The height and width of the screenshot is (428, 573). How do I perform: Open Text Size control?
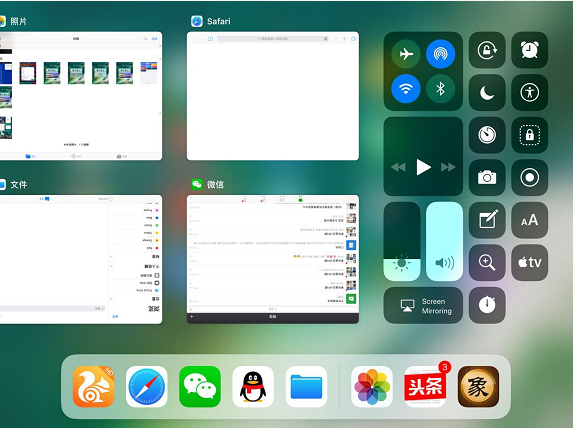point(530,220)
